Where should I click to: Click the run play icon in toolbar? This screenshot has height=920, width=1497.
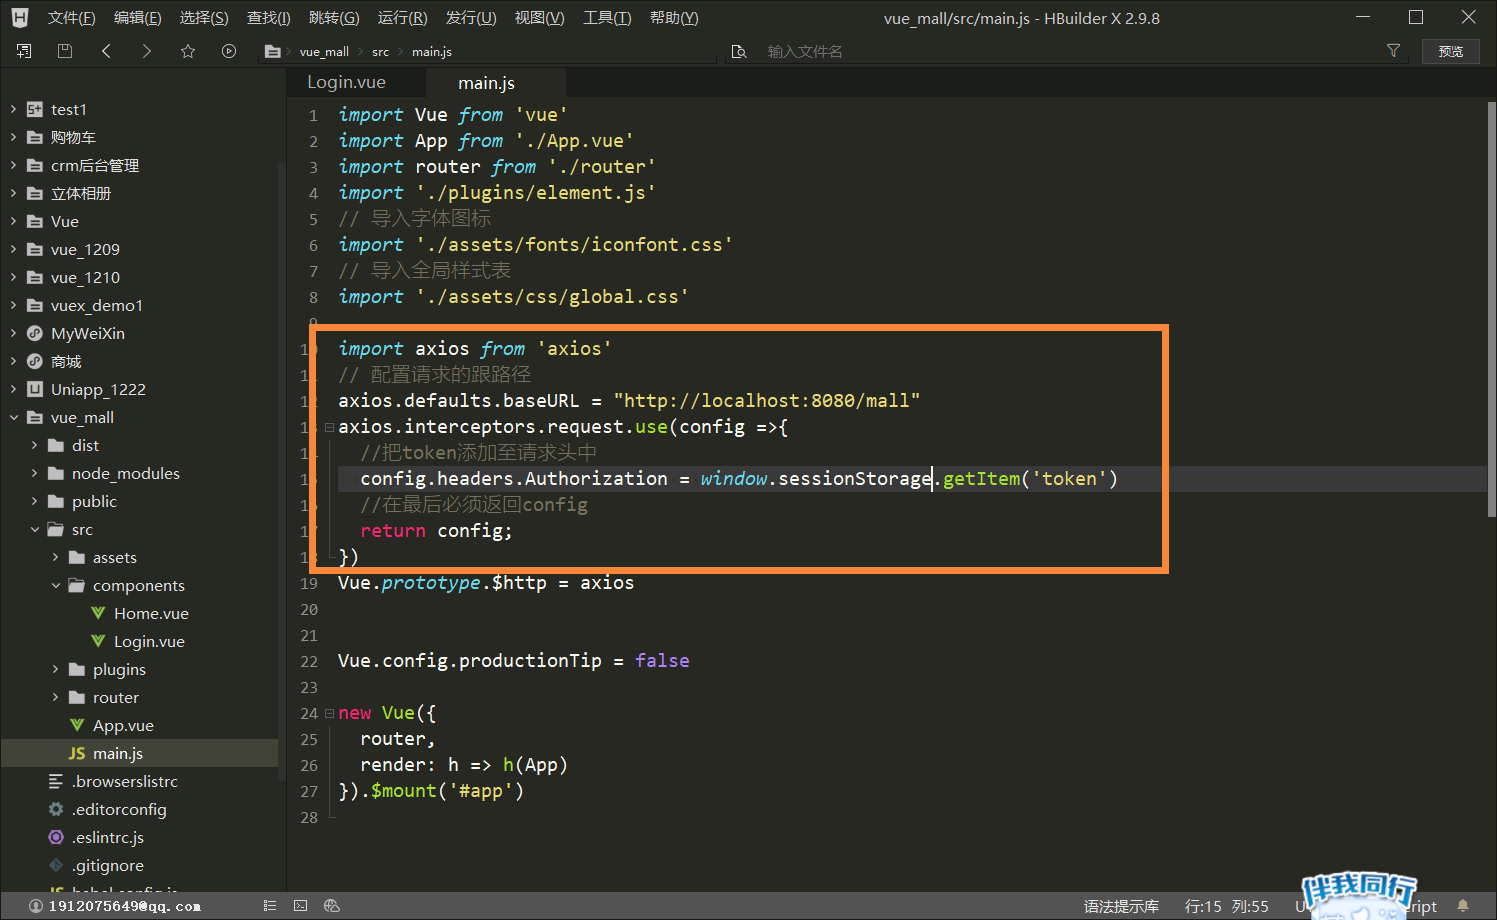click(x=229, y=51)
